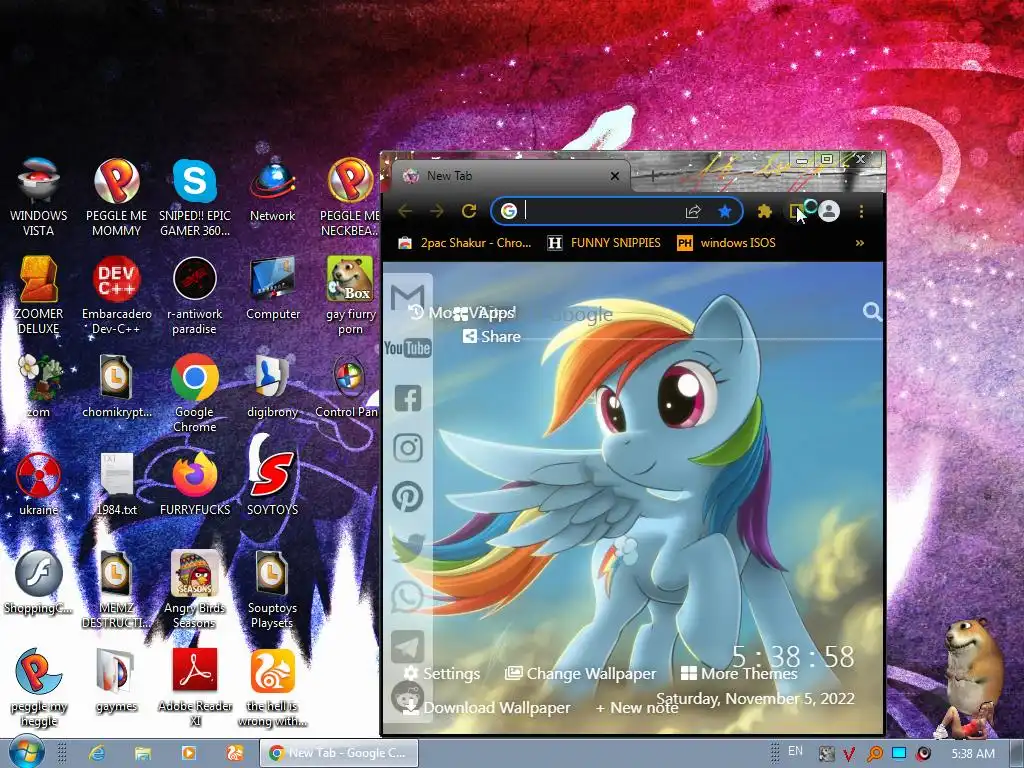This screenshot has width=1024, height=768.
Task: Go back in Chrome
Action: [406, 211]
